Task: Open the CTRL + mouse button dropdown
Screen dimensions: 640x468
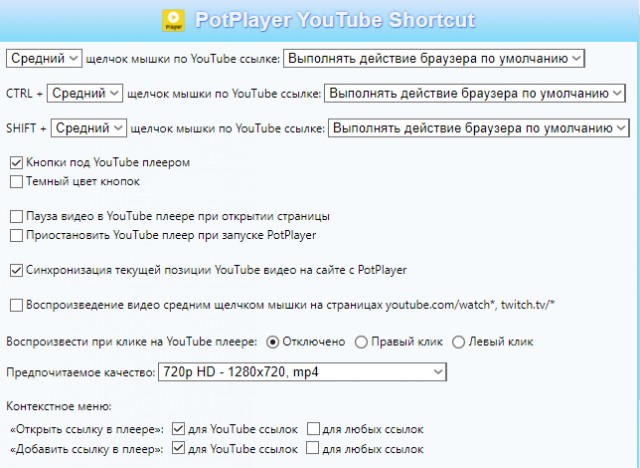Action: tap(85, 93)
